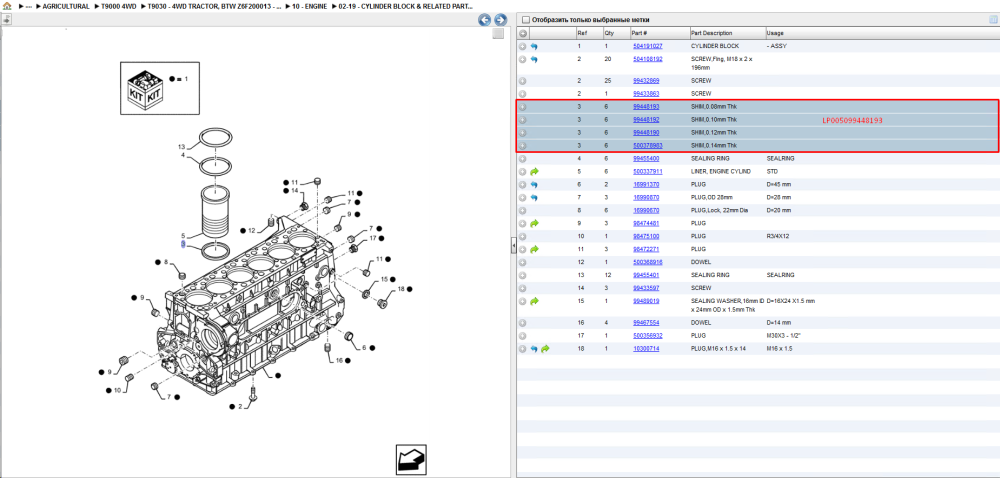
Task: Go to the home page icon
Action: 6,6
